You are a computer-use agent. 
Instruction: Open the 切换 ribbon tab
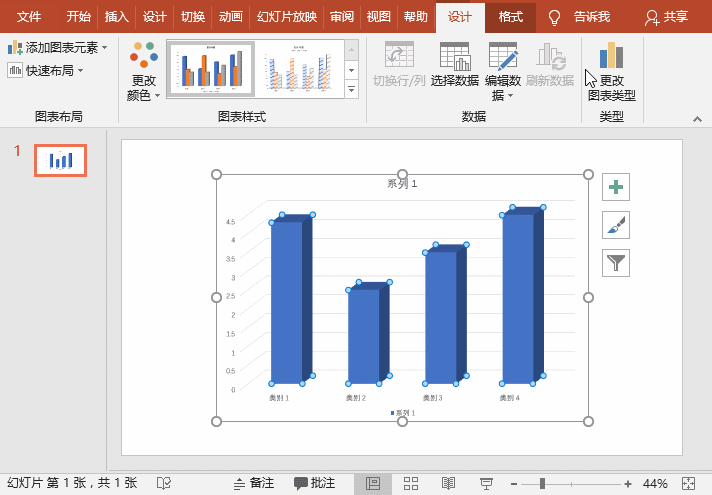click(193, 17)
